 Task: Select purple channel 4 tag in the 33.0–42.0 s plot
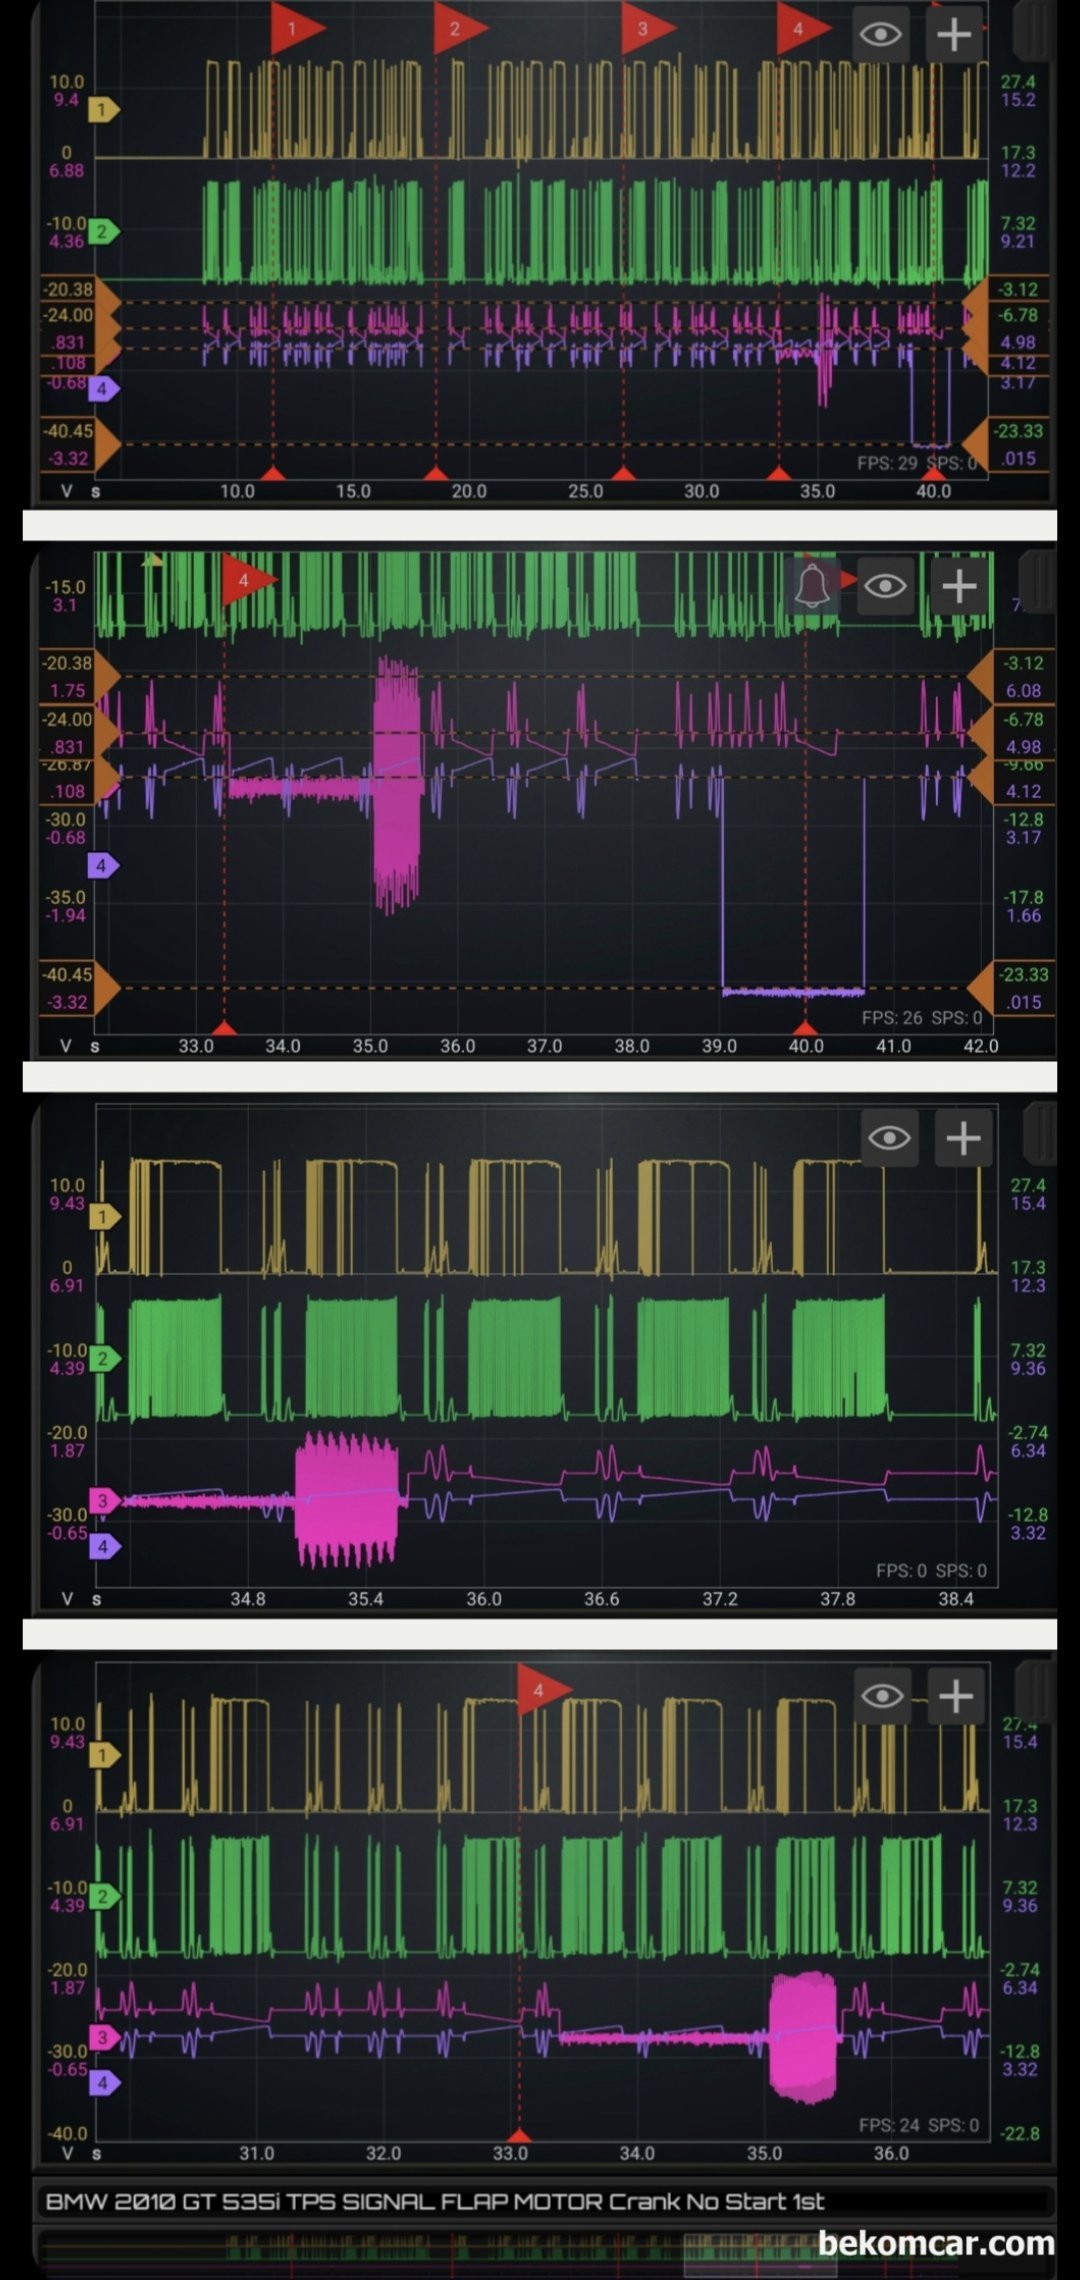coord(103,866)
